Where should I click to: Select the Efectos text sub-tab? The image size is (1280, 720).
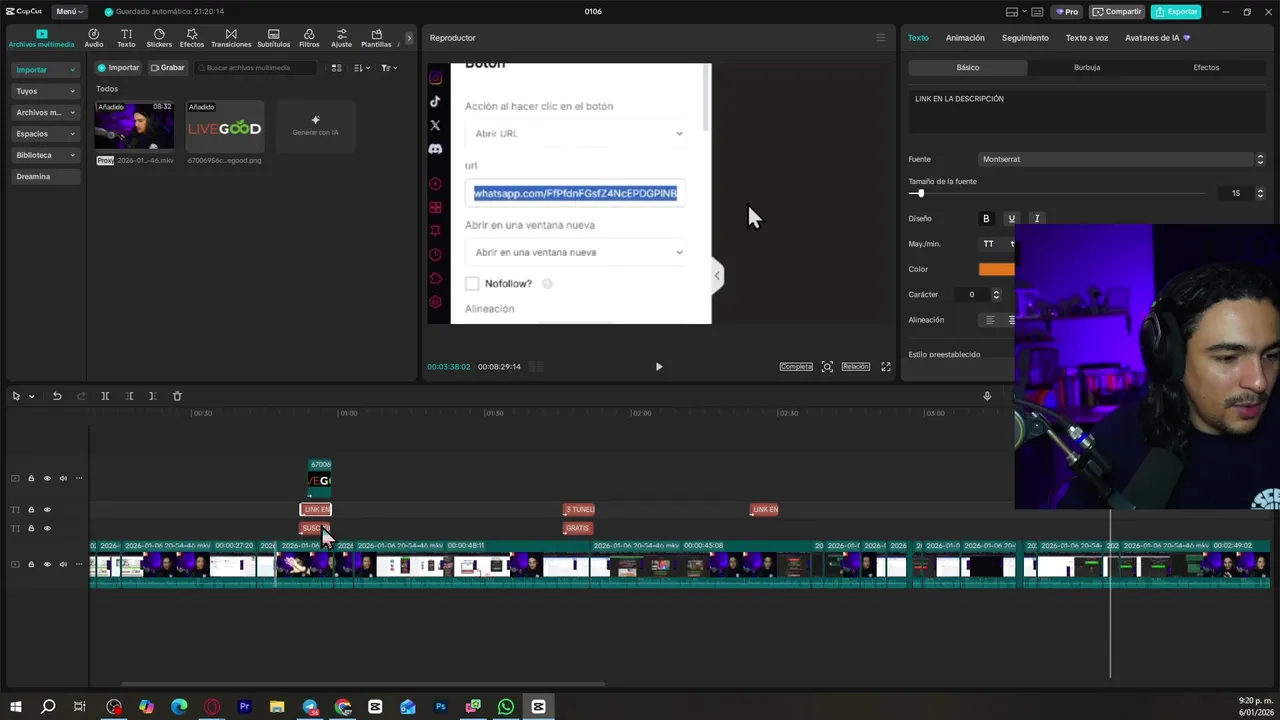tap(1206, 68)
